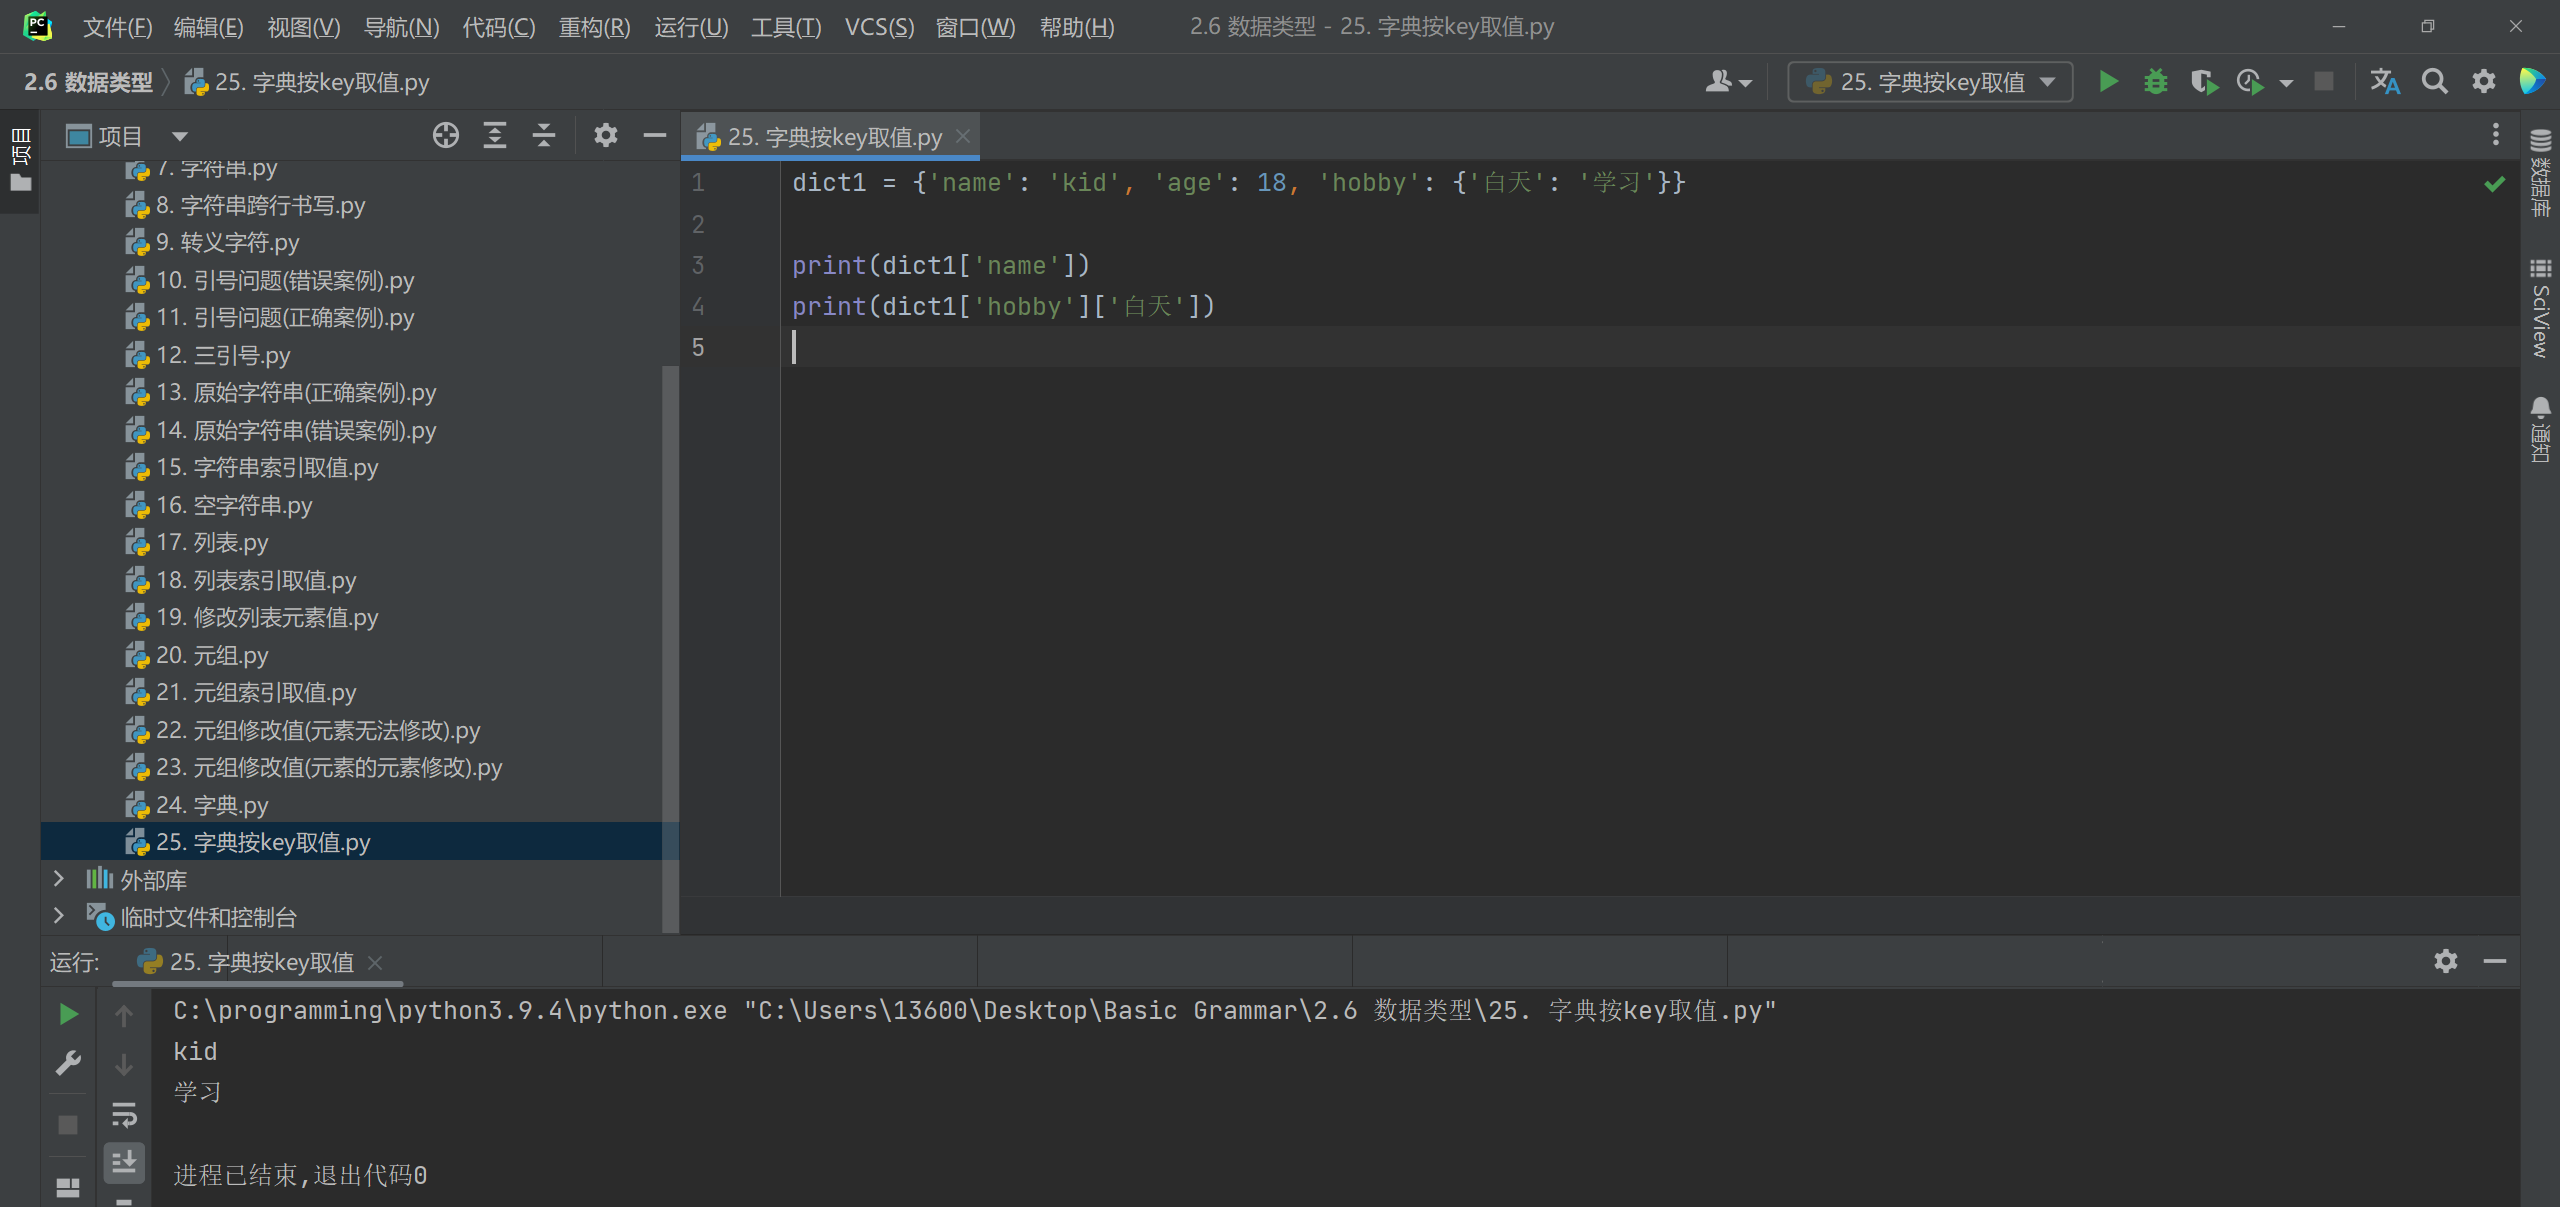
Task: Open the 视图(V) menu
Action: click(x=304, y=27)
